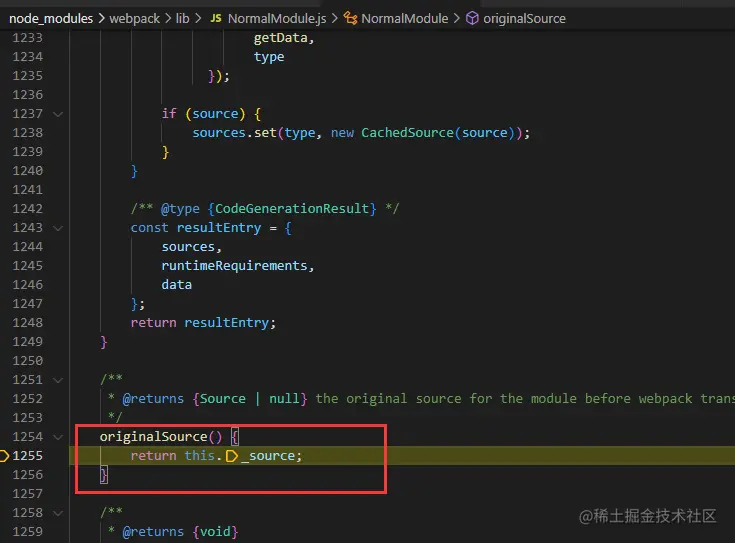Image resolution: width=735 pixels, height=543 pixels.
Task: Click getData on line 1233
Action: (280, 38)
